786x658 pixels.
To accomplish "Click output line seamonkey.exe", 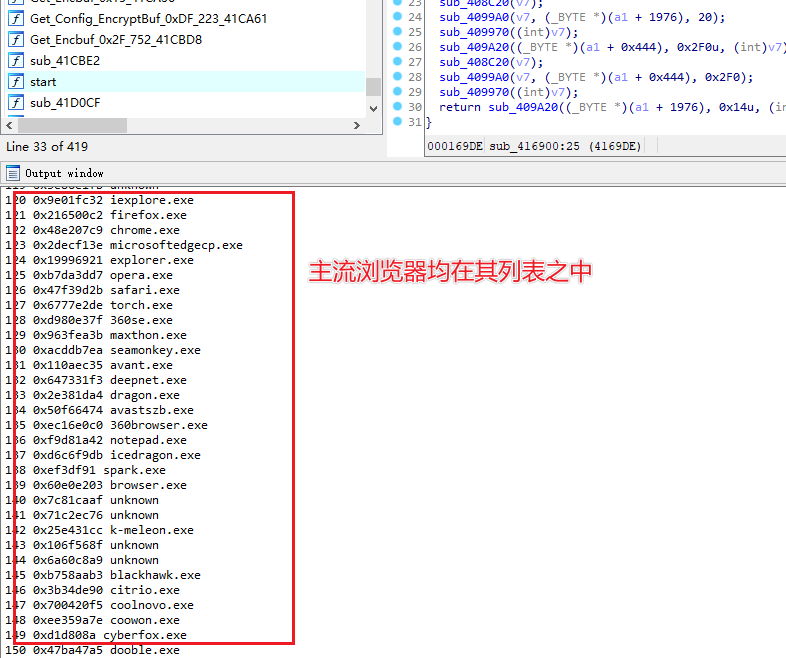I will pyautogui.click(x=103, y=350).
